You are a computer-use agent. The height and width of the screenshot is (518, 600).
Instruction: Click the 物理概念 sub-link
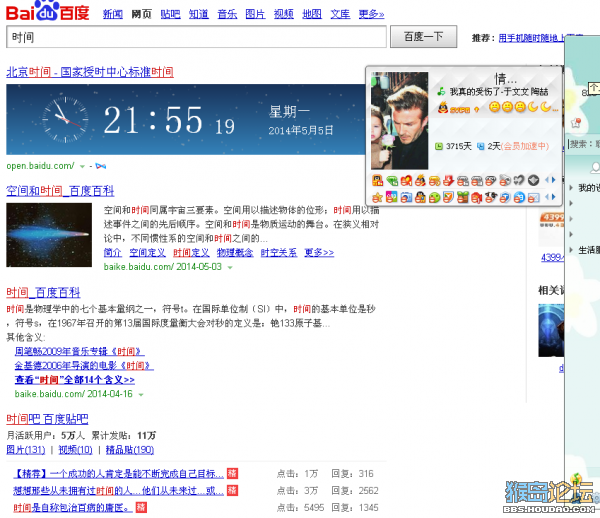(x=235, y=252)
